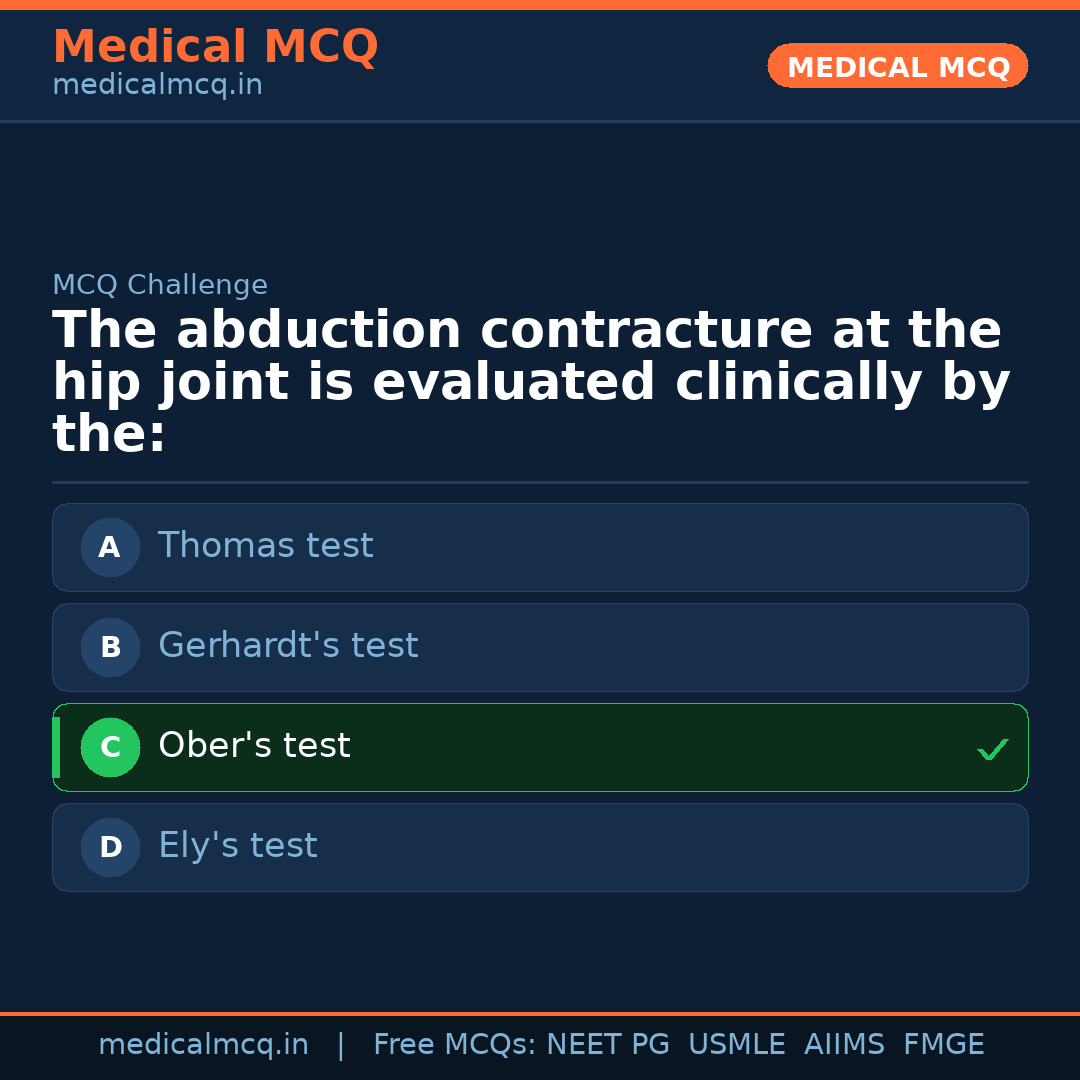The width and height of the screenshot is (1080, 1080).
Task: Click the green letter C circle
Action: click(110, 747)
